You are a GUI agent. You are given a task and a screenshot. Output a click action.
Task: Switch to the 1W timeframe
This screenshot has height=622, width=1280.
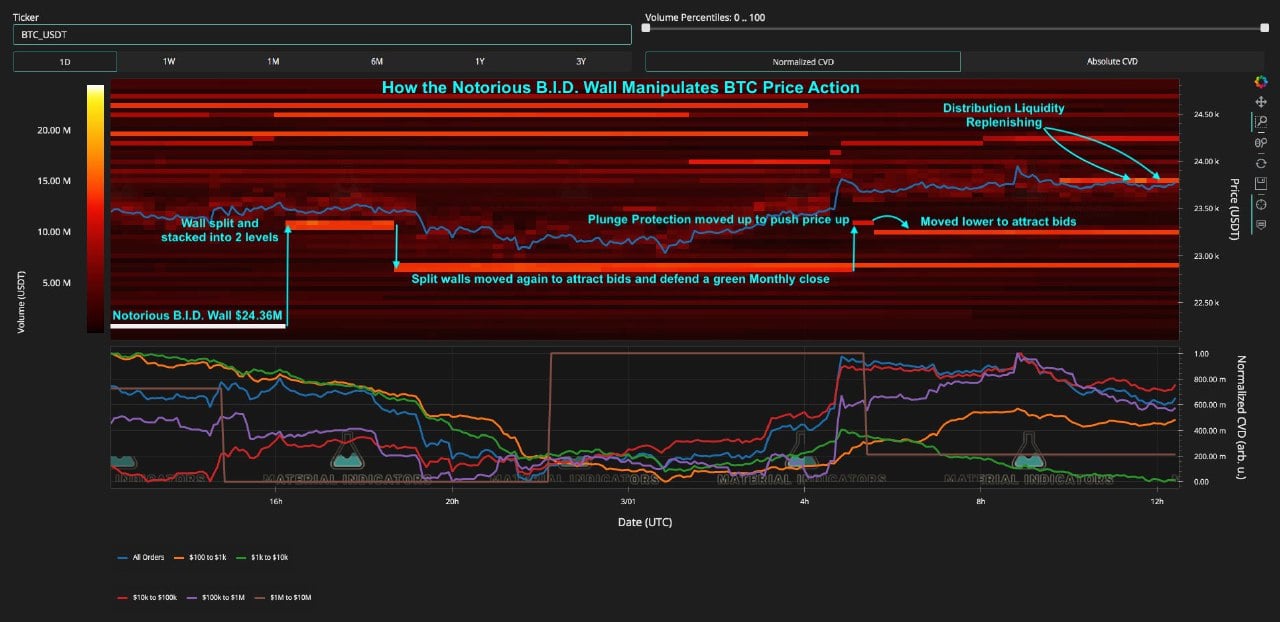pyautogui.click(x=169, y=62)
